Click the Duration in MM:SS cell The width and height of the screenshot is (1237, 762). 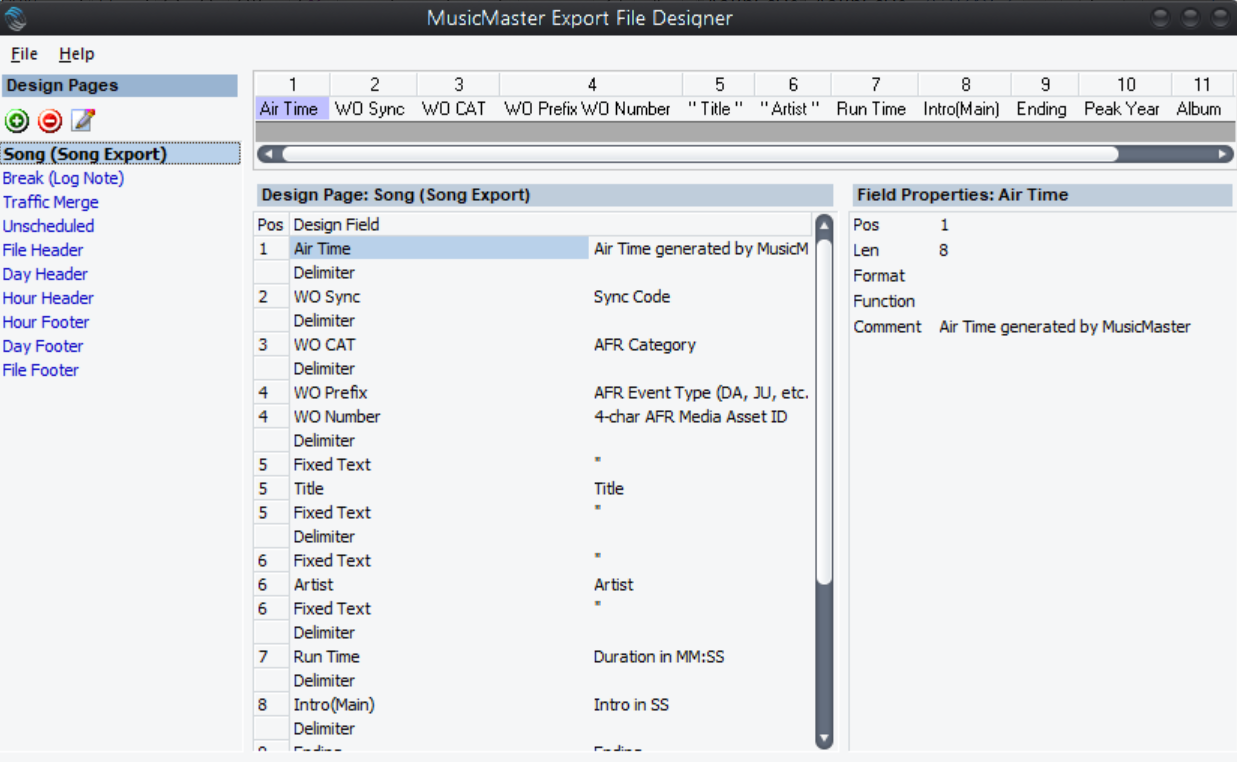click(x=658, y=657)
